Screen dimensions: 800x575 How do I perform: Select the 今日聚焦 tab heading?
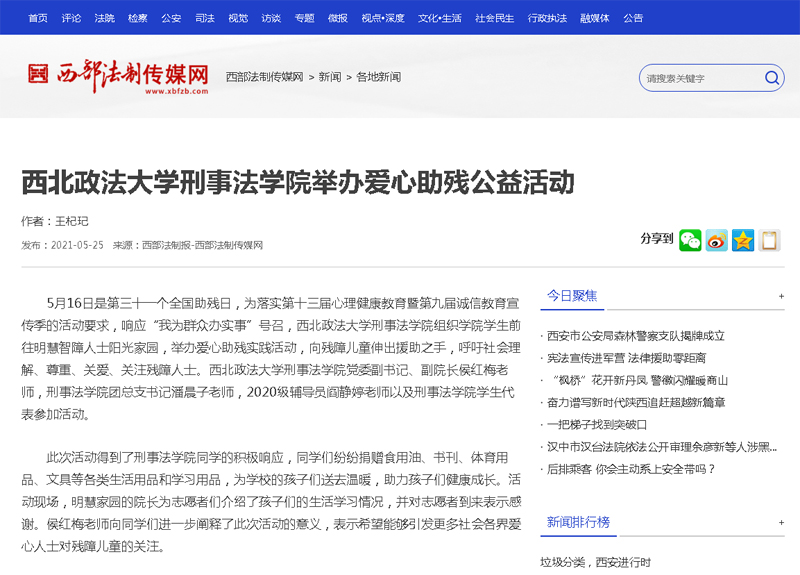tap(572, 295)
